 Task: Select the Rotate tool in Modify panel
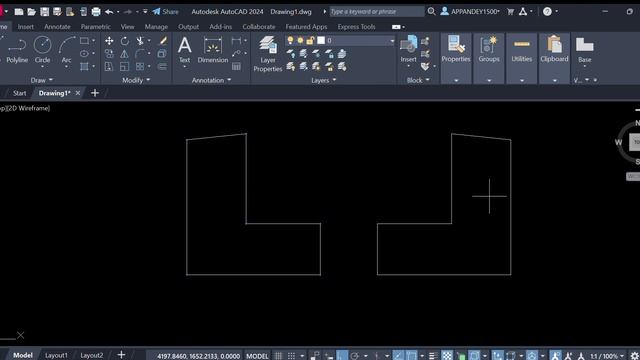pyautogui.click(x=124, y=41)
